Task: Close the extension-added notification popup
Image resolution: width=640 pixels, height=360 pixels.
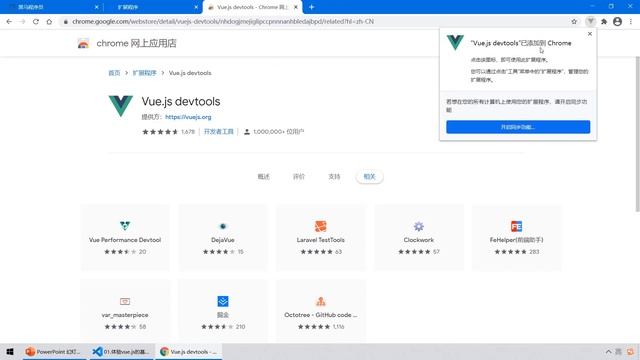Action: tap(590, 34)
